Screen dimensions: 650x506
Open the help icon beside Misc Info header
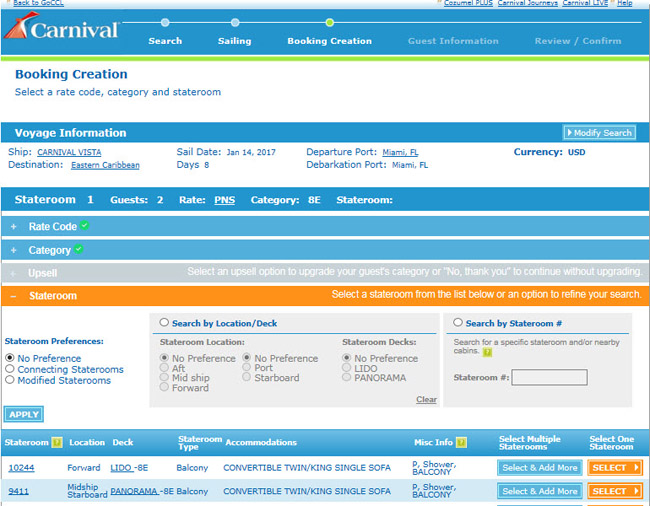point(461,443)
